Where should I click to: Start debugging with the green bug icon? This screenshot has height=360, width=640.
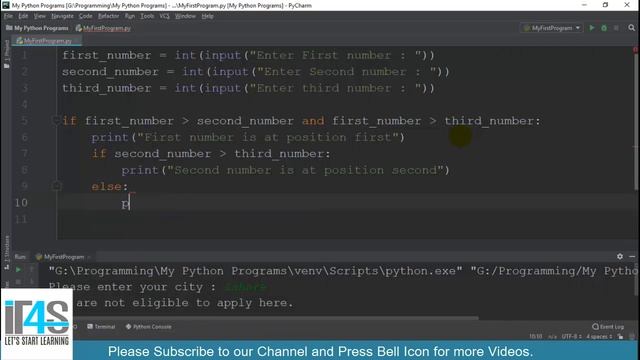[x=604, y=28]
